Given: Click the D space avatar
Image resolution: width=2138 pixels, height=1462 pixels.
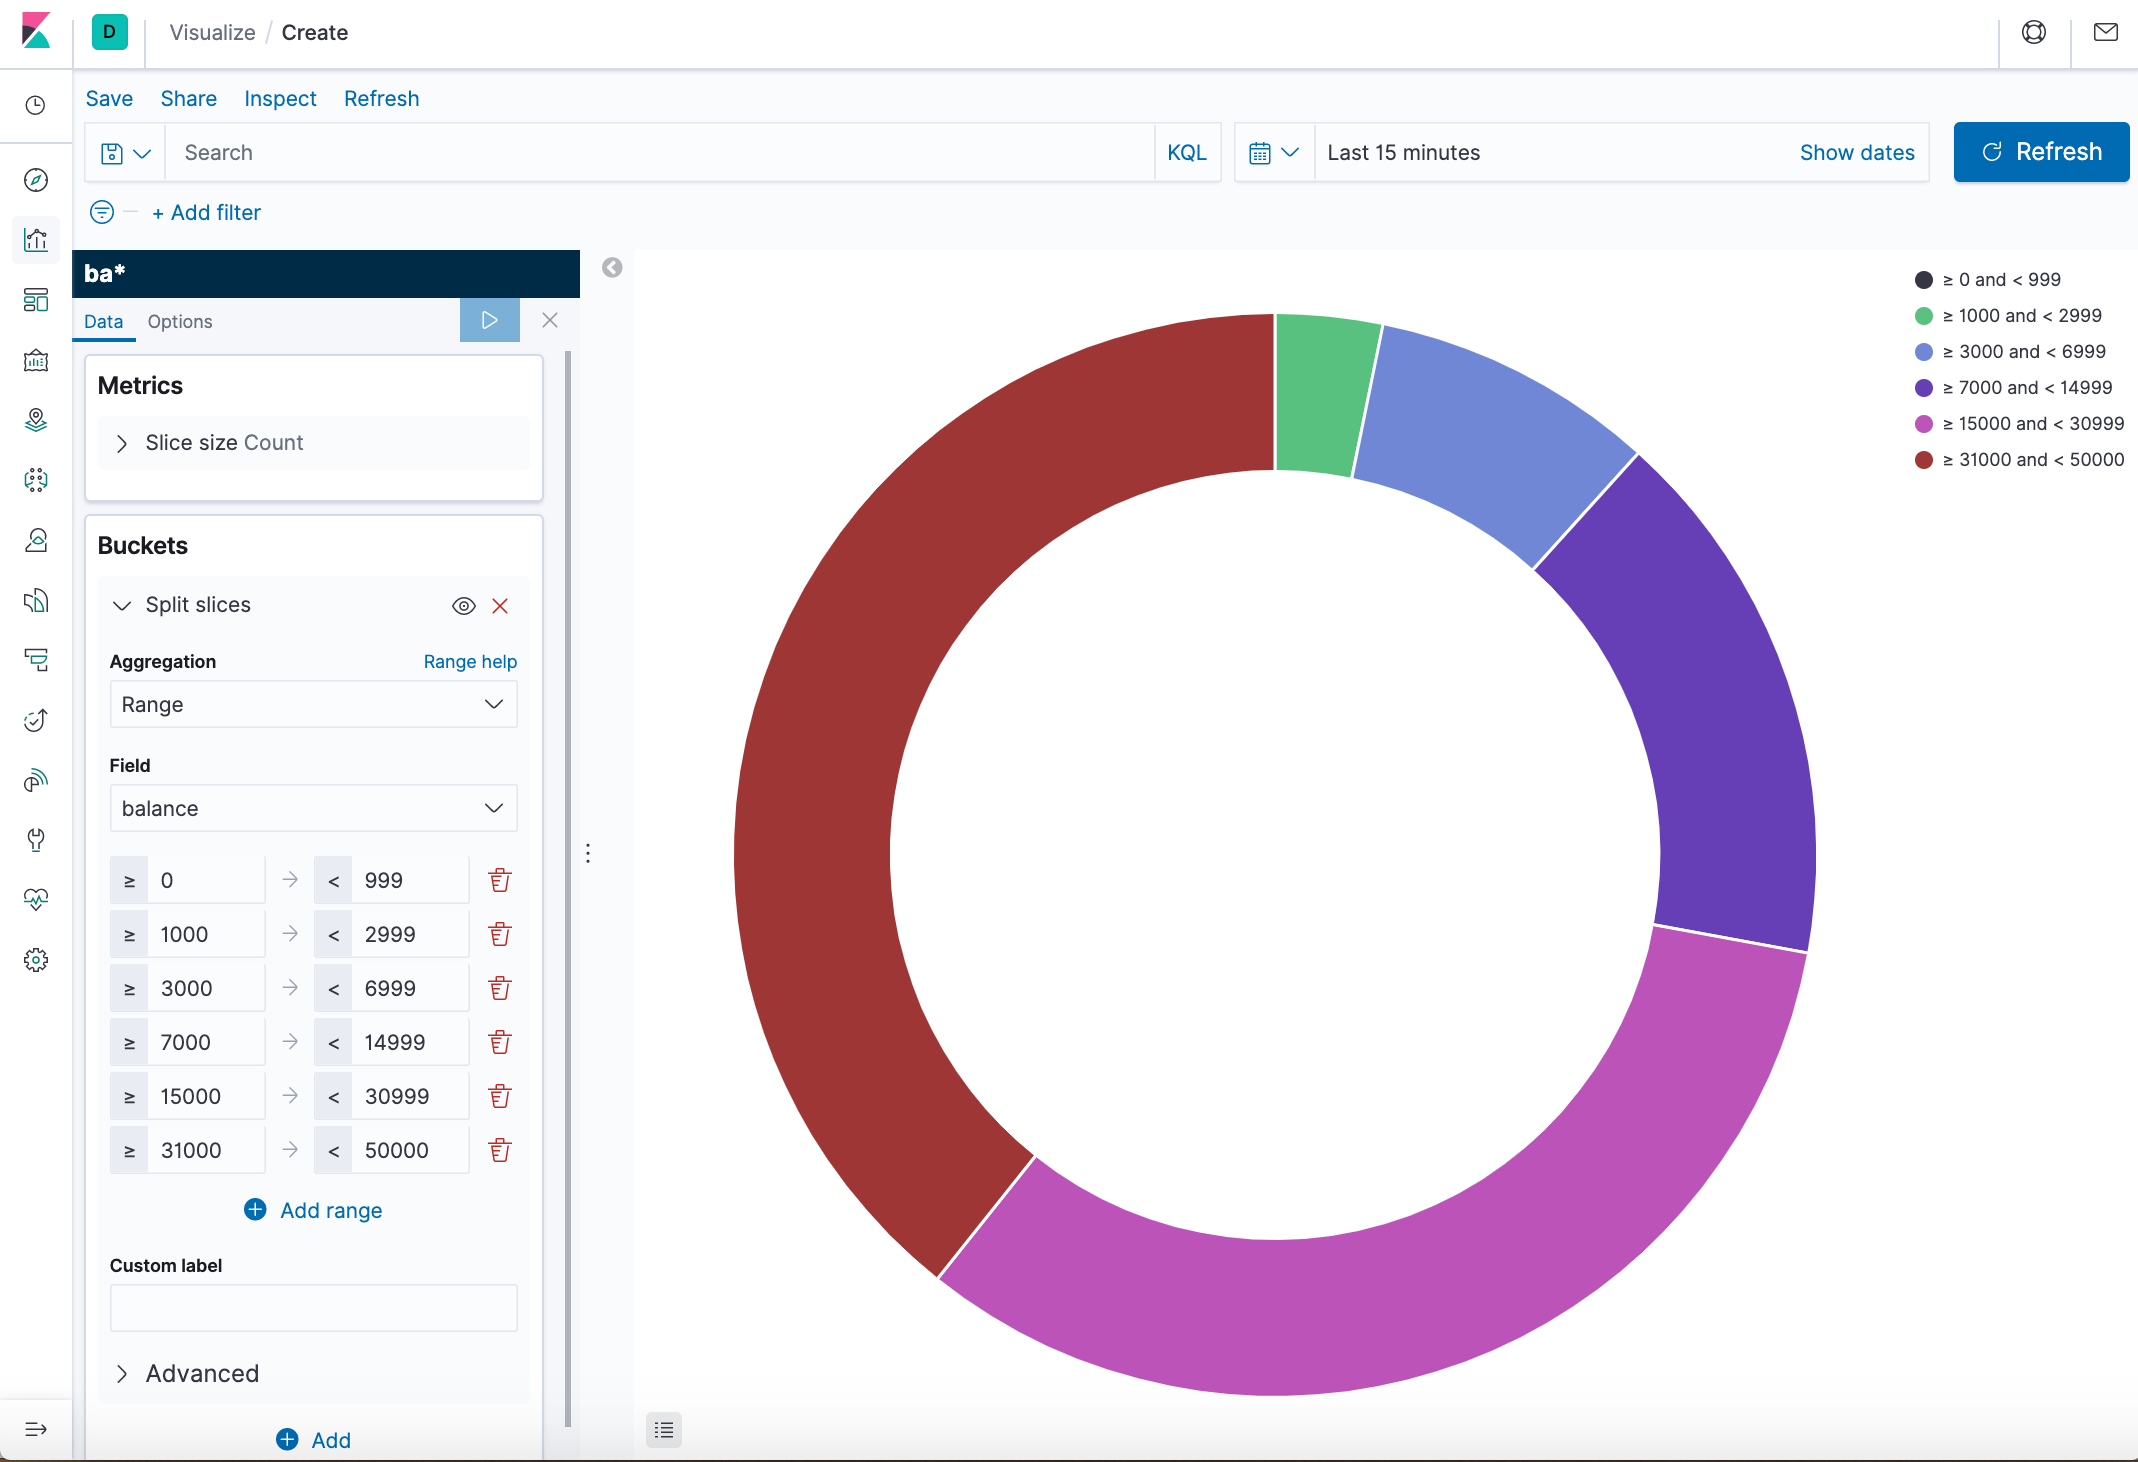Looking at the screenshot, I should tap(110, 32).
